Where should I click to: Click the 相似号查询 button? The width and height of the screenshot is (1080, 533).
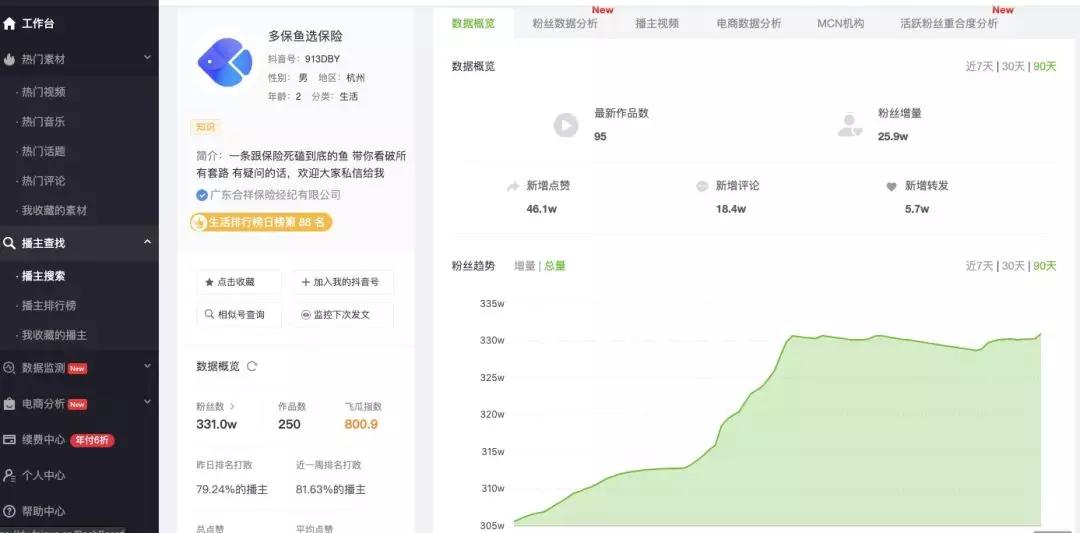(x=239, y=315)
